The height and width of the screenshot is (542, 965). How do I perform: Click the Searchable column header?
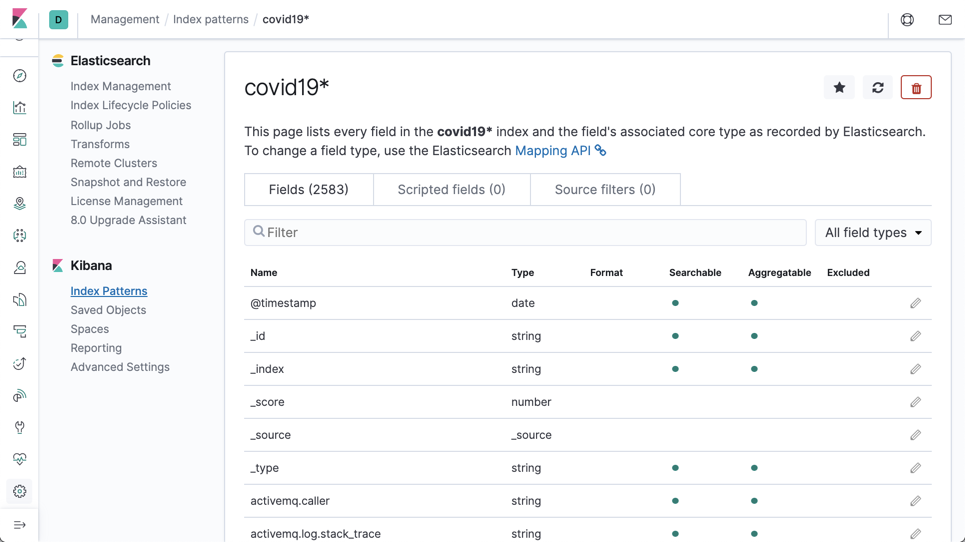click(x=695, y=273)
